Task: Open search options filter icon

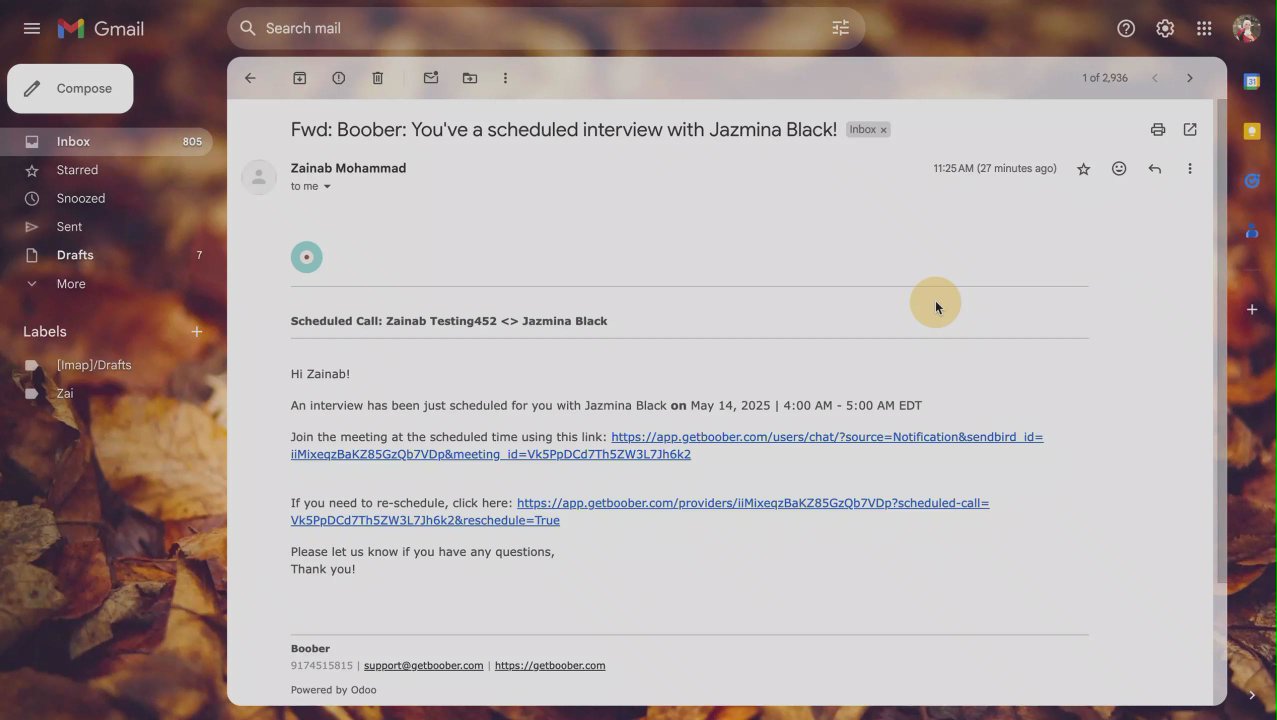Action: pos(840,28)
